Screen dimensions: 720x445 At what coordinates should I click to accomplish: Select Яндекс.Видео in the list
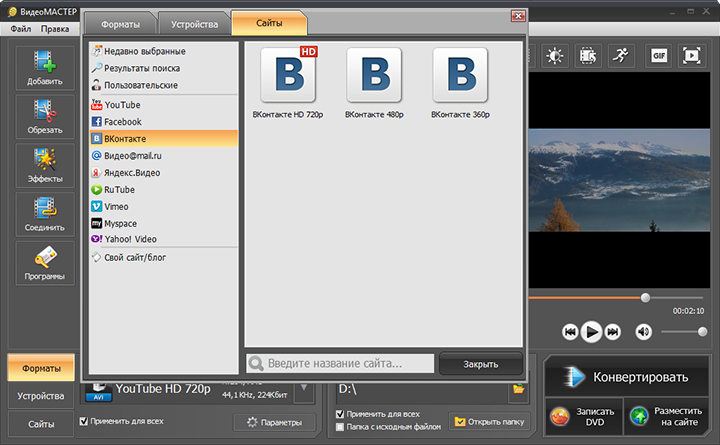(x=163, y=173)
